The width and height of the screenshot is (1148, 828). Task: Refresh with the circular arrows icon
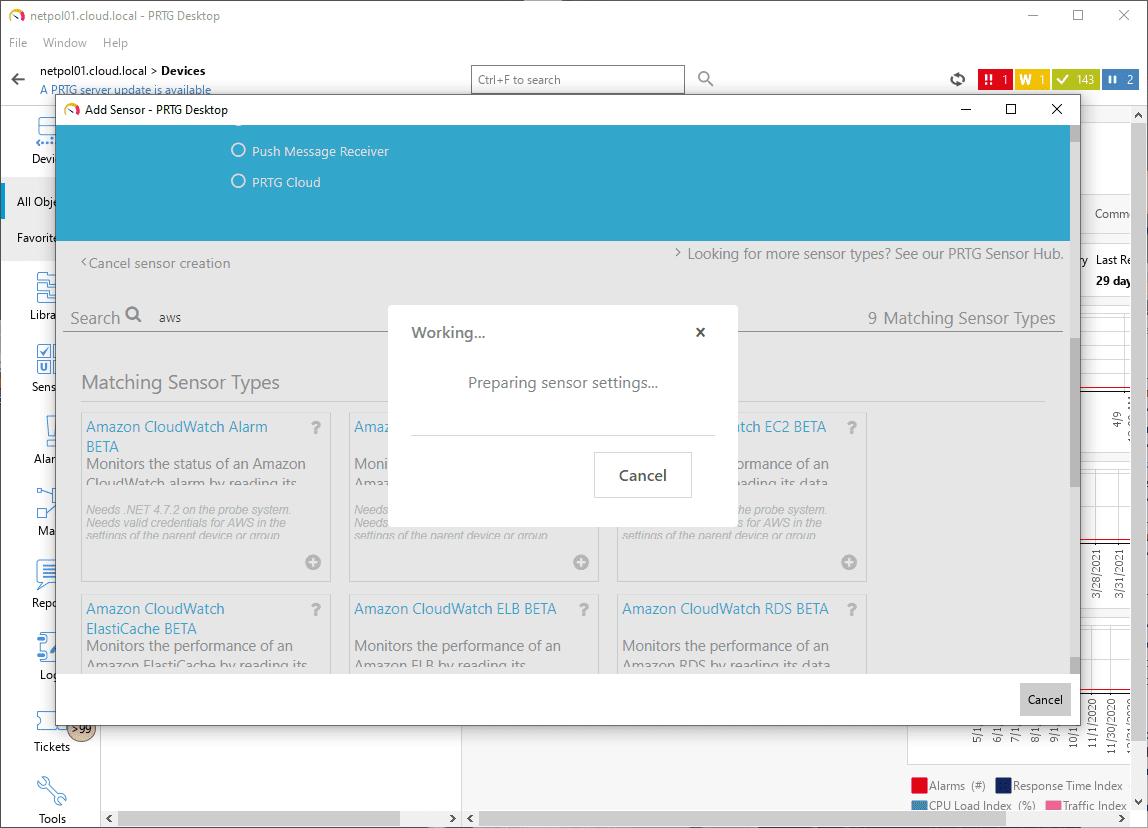click(958, 79)
